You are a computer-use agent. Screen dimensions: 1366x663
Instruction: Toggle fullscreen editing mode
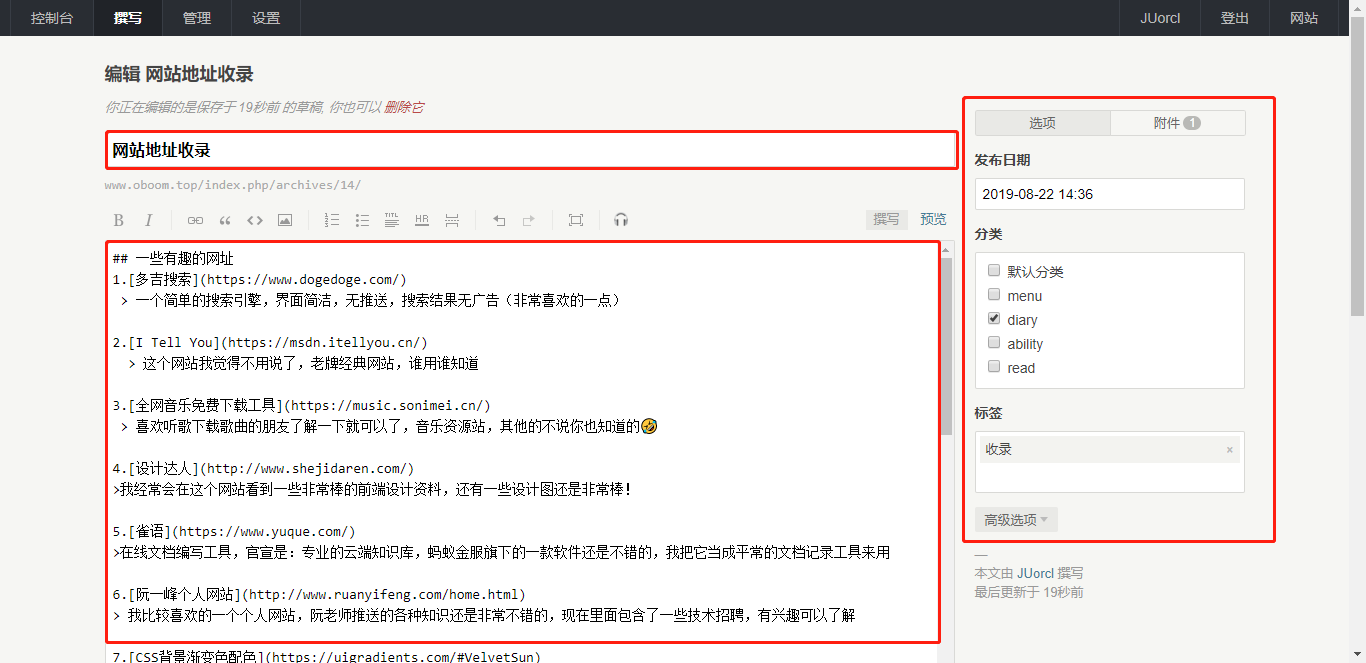576,220
